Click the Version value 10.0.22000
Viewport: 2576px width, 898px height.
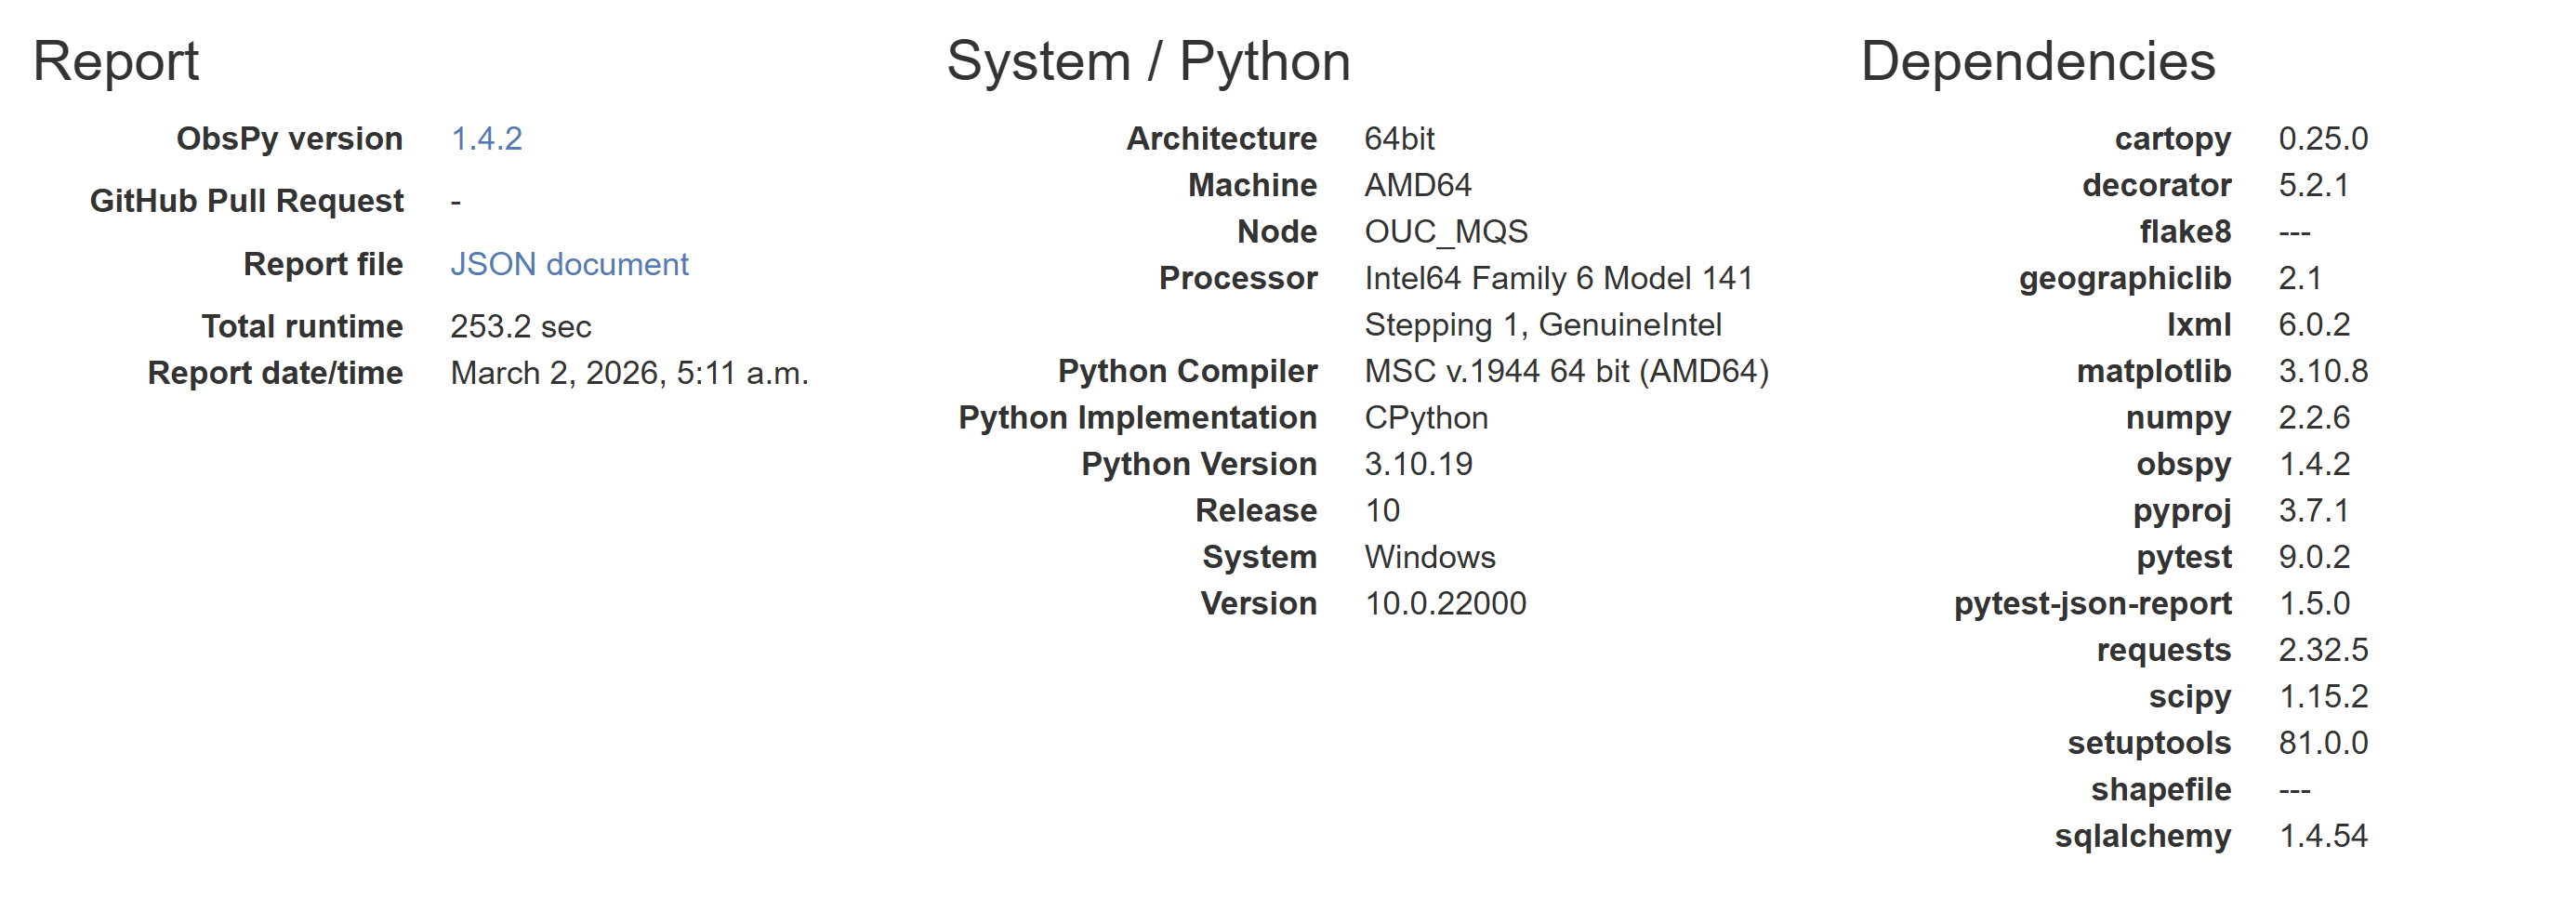pyautogui.click(x=1444, y=603)
